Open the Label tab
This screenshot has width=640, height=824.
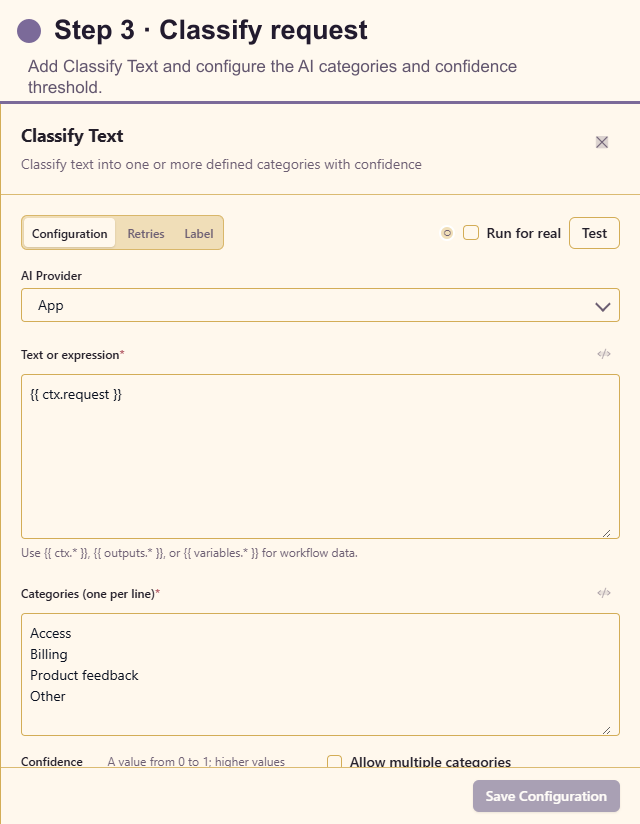point(199,233)
